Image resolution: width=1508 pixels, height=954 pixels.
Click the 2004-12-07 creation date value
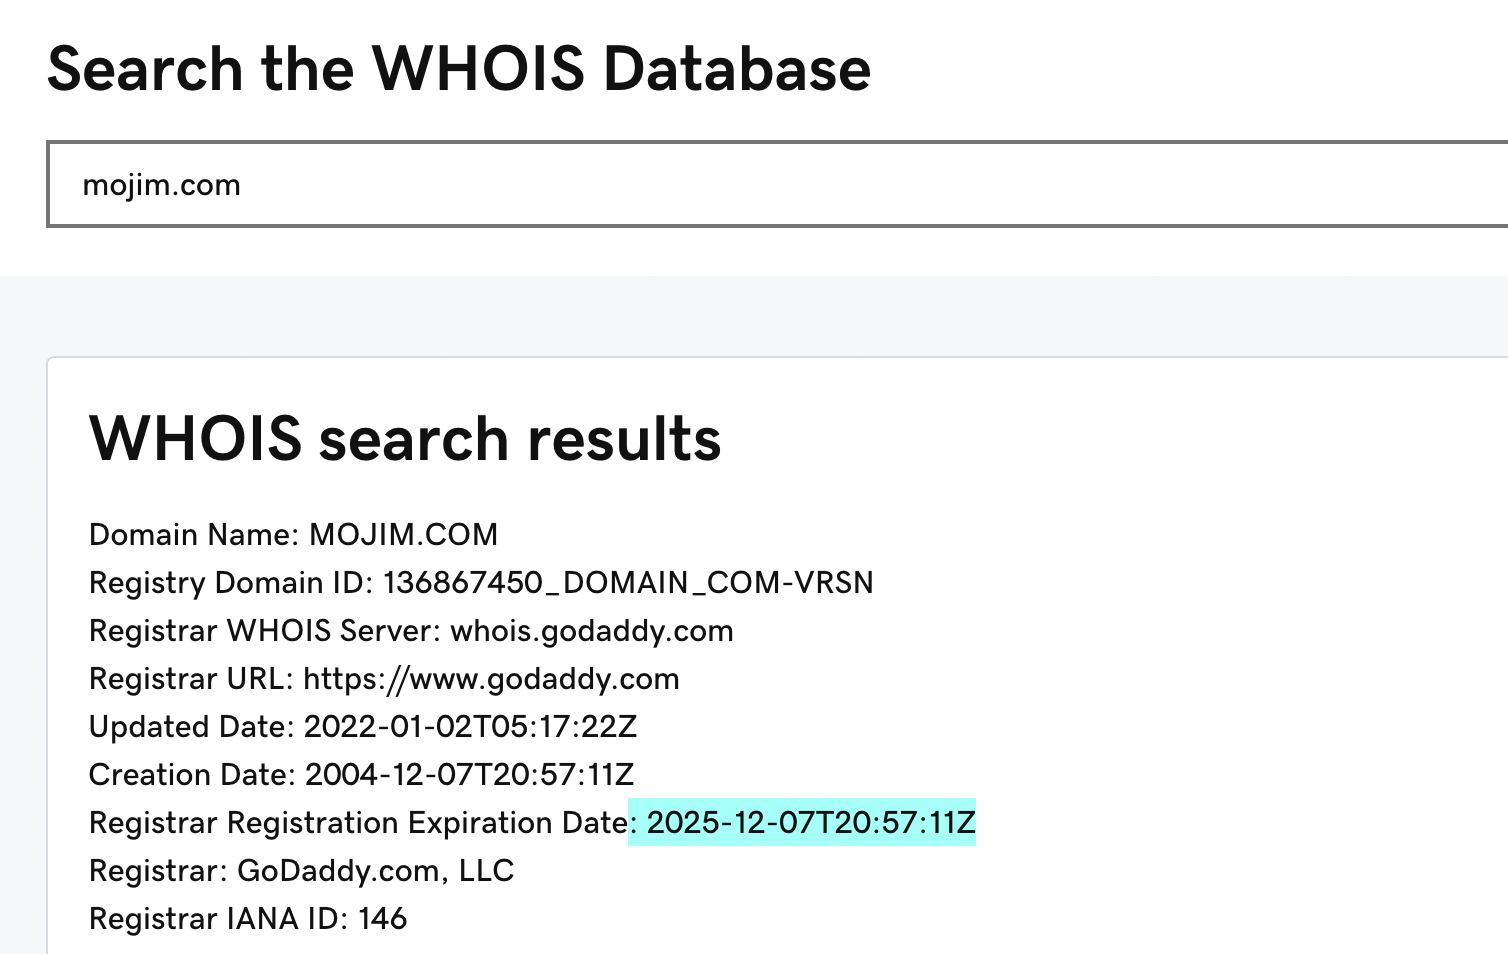[x=469, y=775]
